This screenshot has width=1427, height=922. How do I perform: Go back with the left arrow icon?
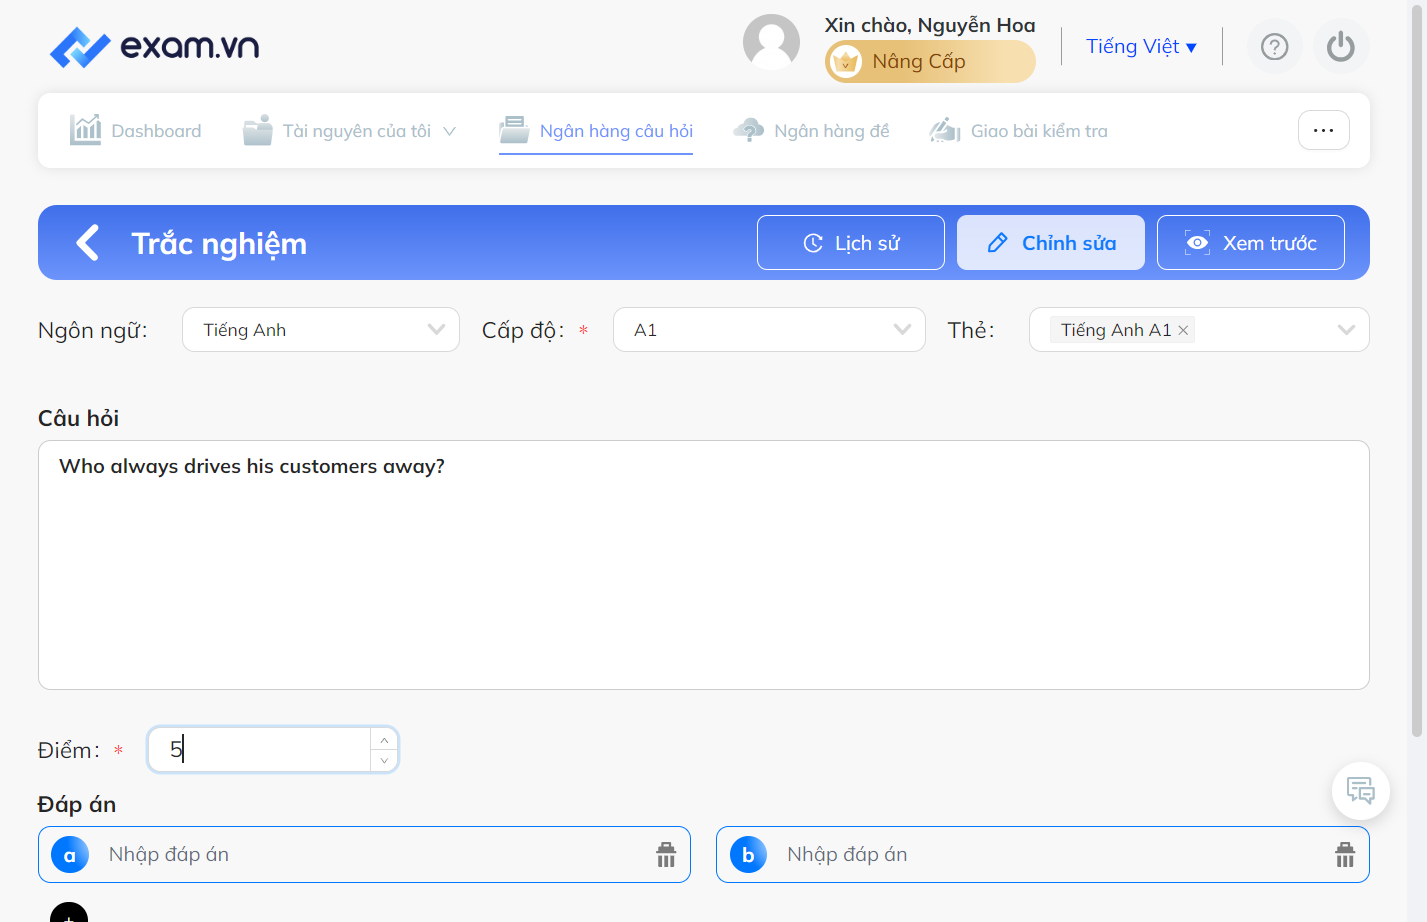coord(88,243)
